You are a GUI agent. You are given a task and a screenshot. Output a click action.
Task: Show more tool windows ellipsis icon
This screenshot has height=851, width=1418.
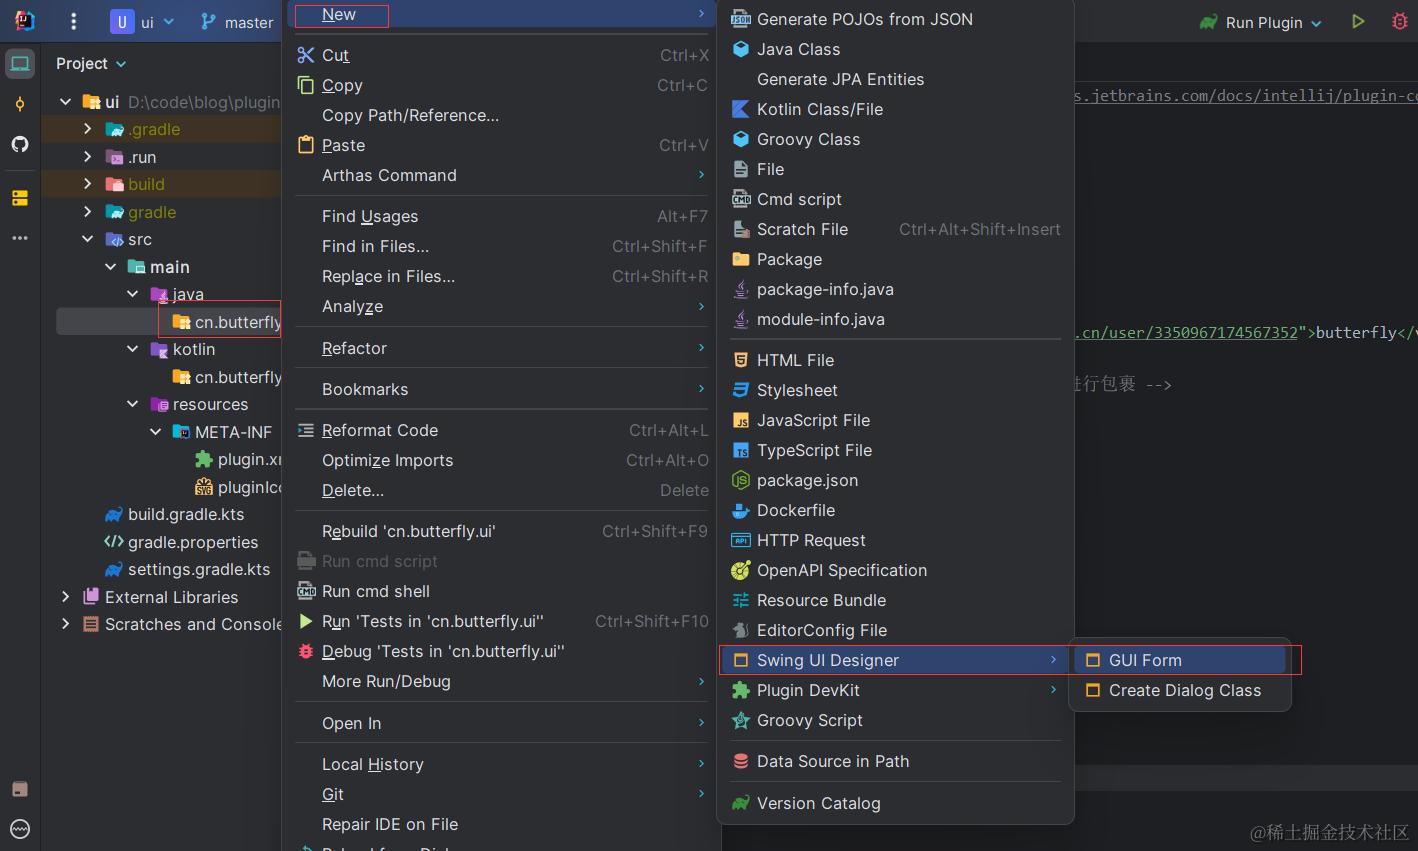20,238
